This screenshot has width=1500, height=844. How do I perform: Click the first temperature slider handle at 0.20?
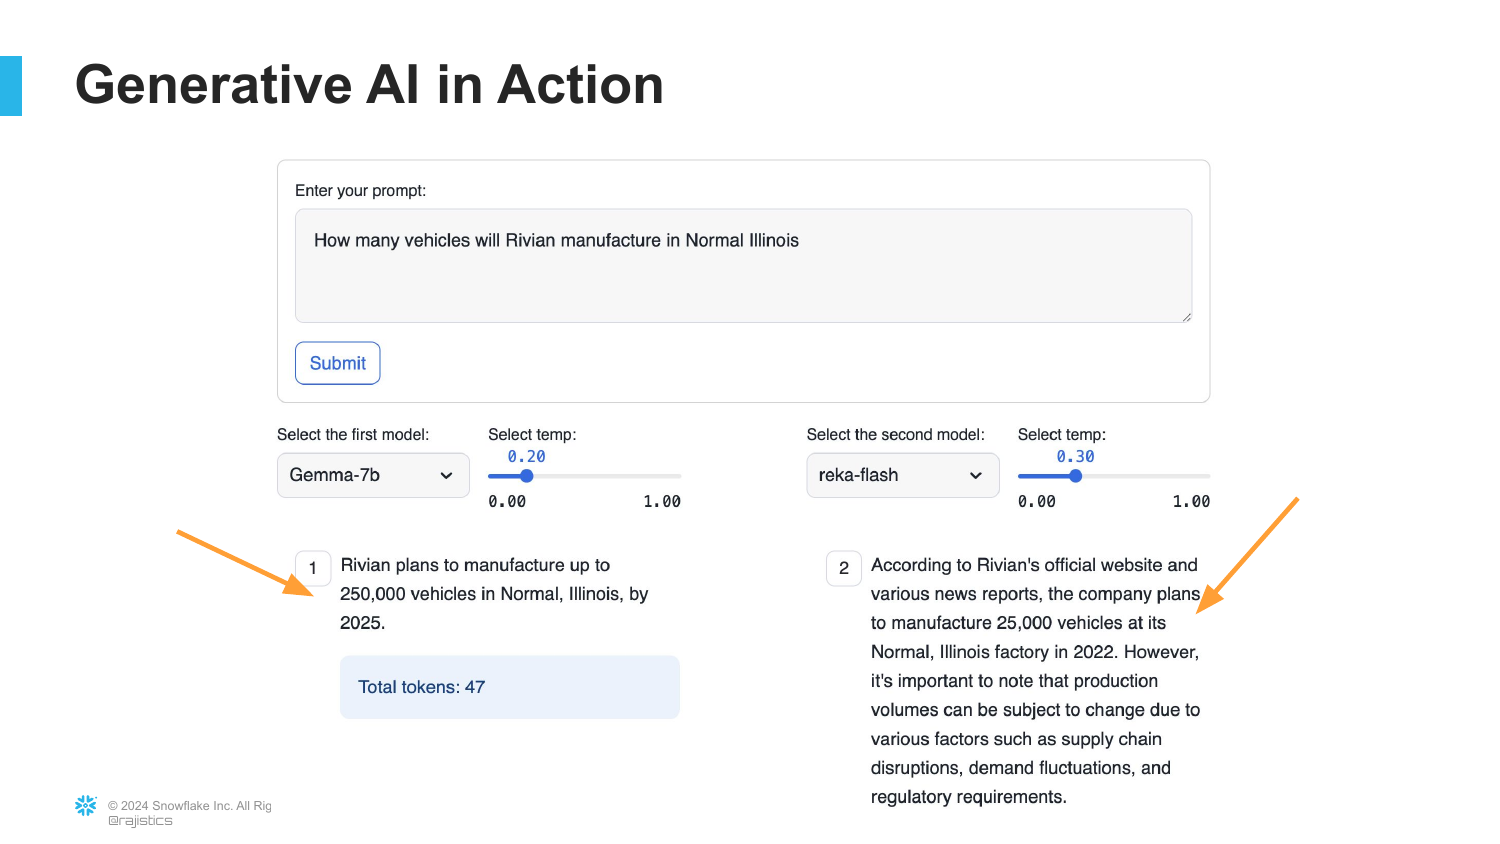[x=527, y=476]
